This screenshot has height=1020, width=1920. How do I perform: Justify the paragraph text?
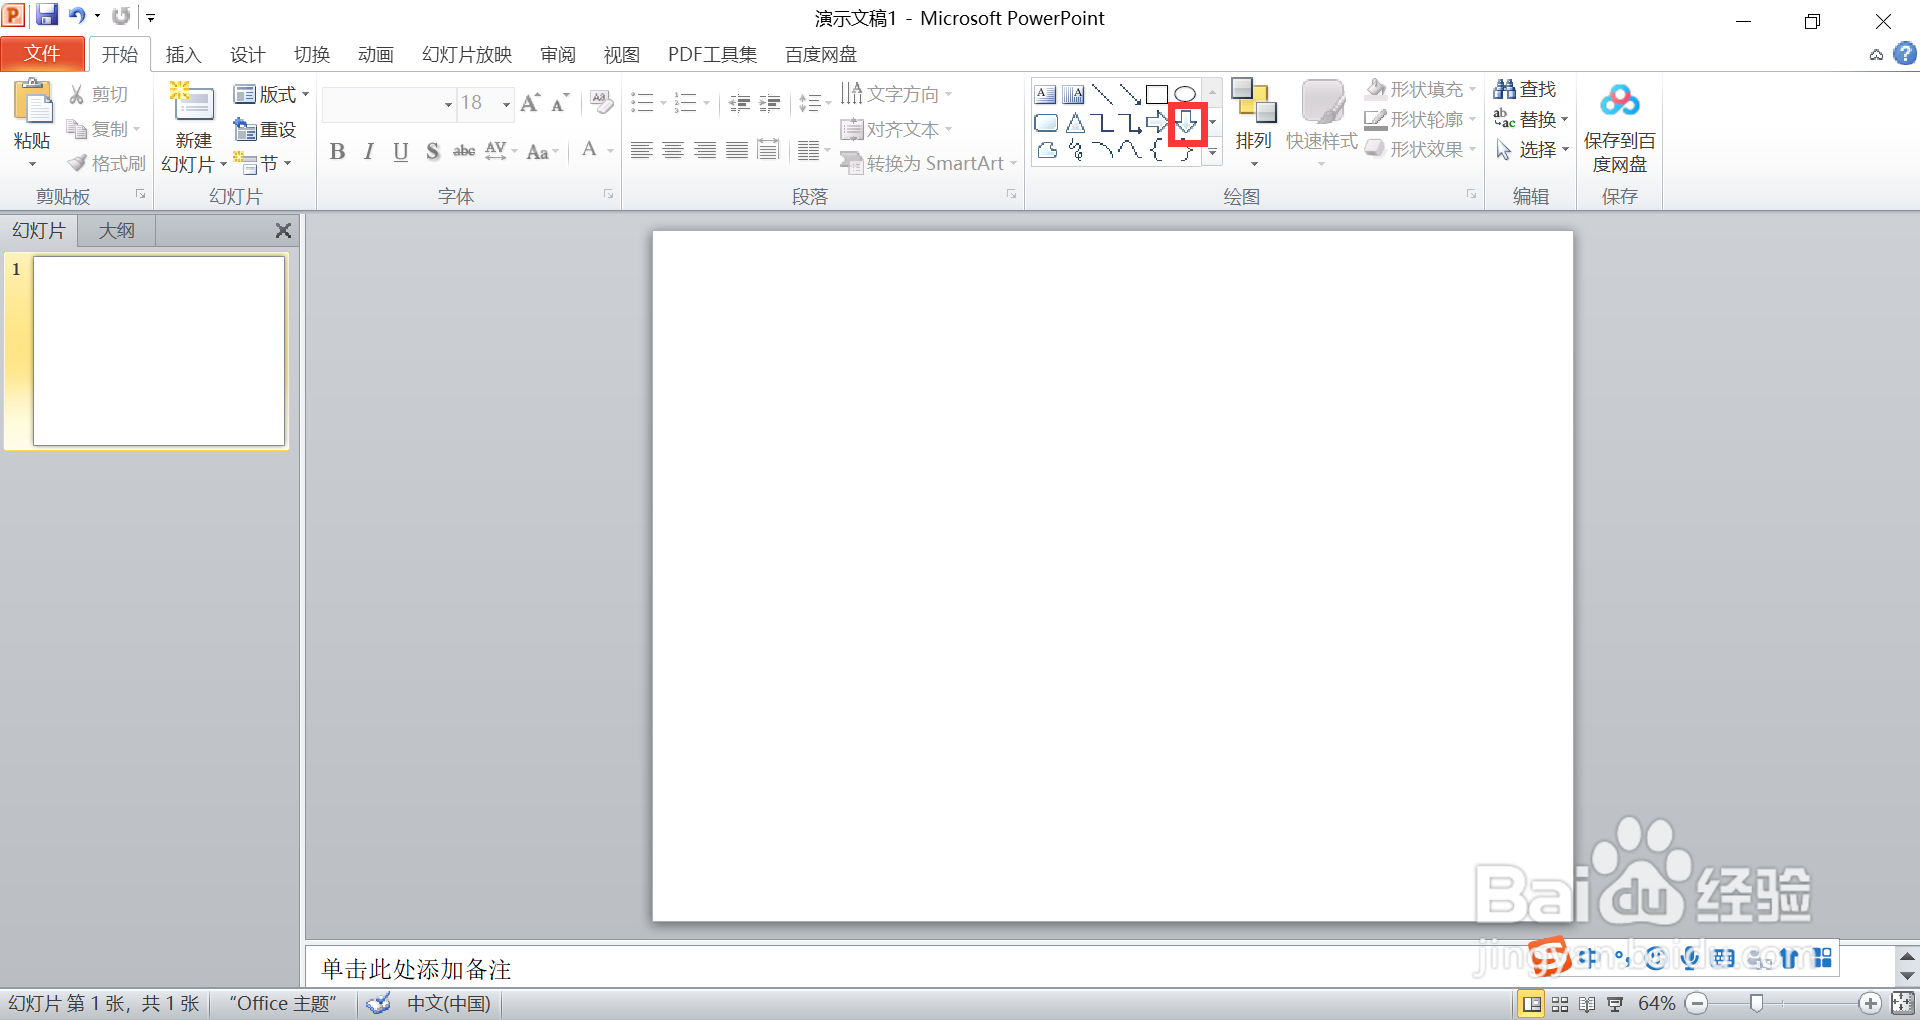737,151
